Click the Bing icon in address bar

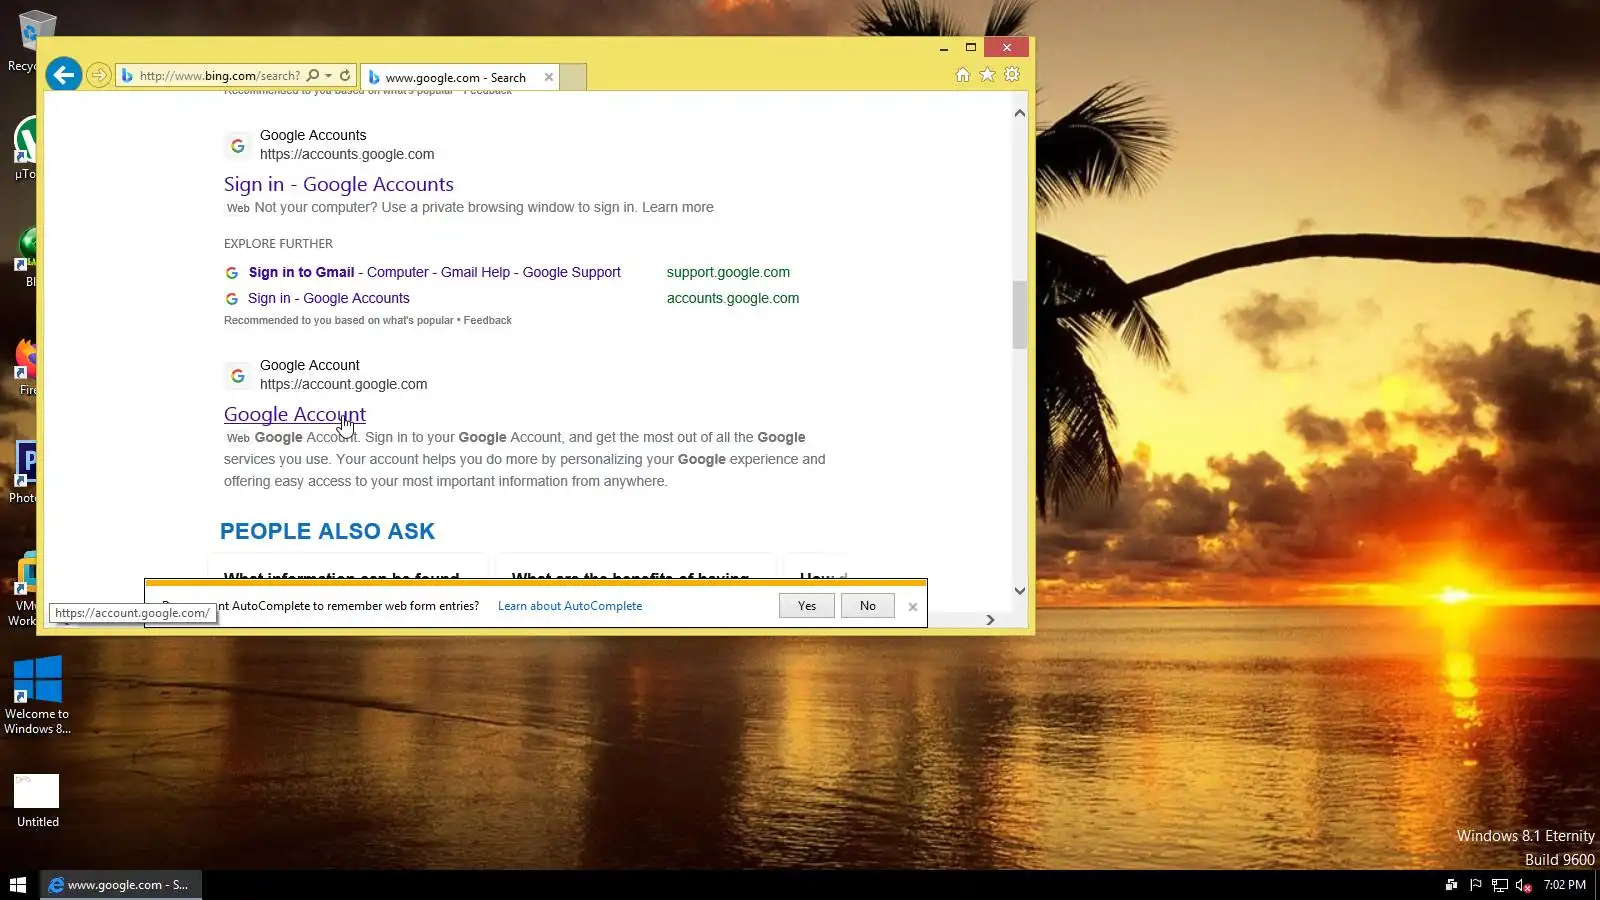point(127,75)
